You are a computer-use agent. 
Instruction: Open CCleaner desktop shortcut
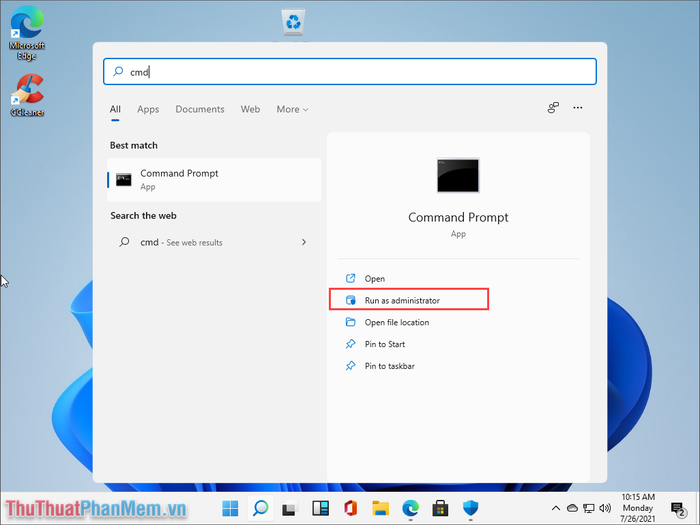pyautogui.click(x=27, y=96)
